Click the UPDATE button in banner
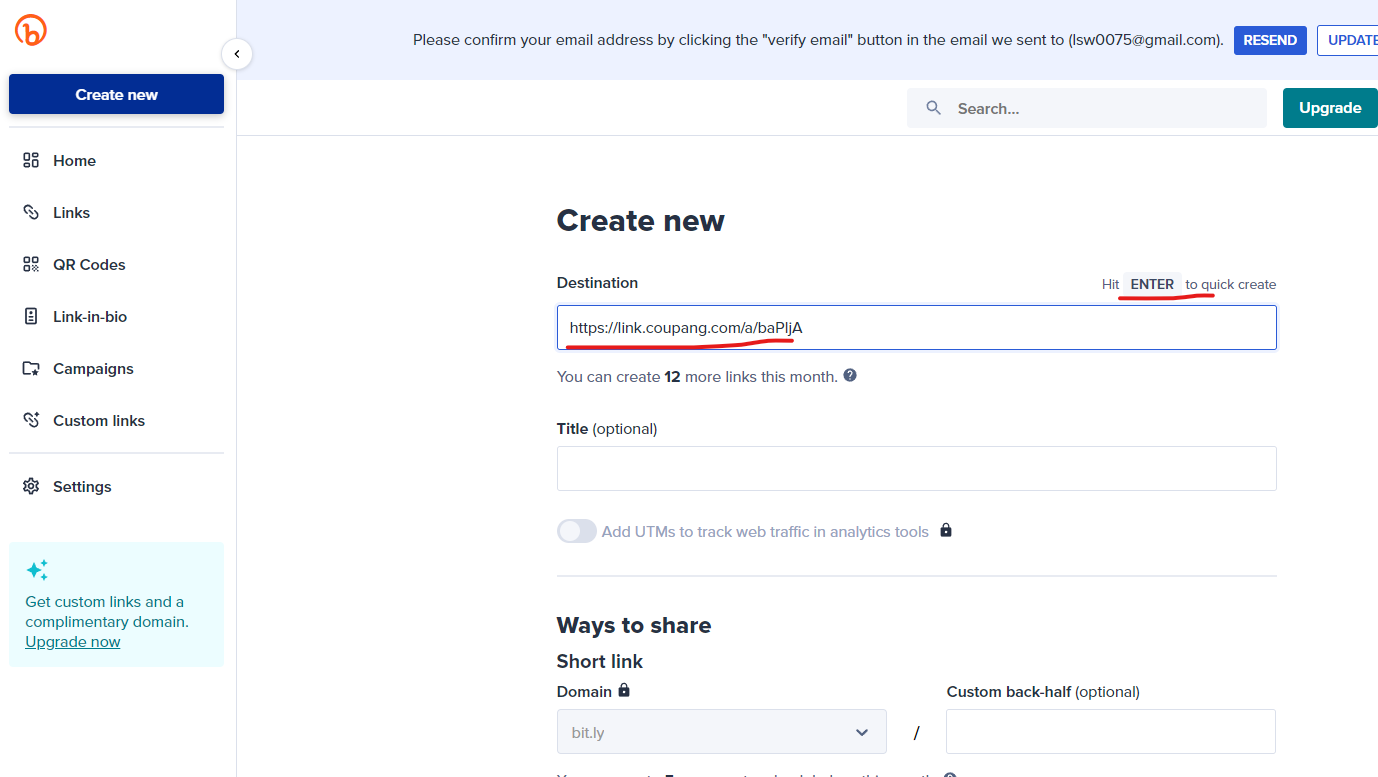Screen dimensions: 1378x777 1350,40
